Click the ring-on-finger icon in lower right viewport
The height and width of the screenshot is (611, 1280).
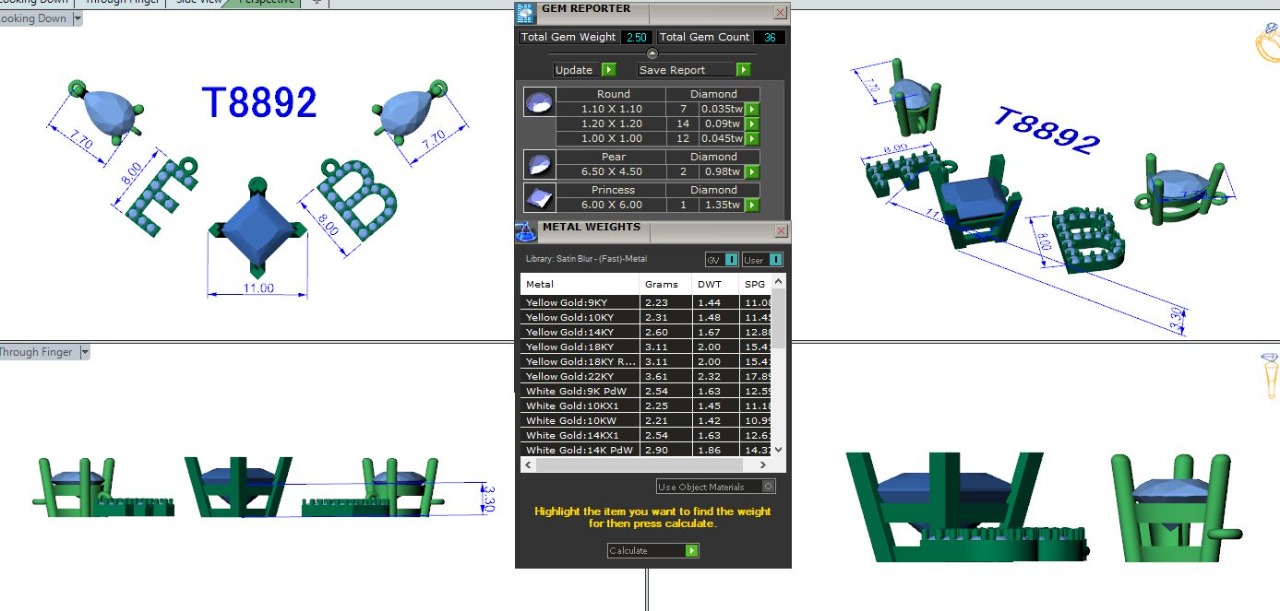(x=1270, y=375)
